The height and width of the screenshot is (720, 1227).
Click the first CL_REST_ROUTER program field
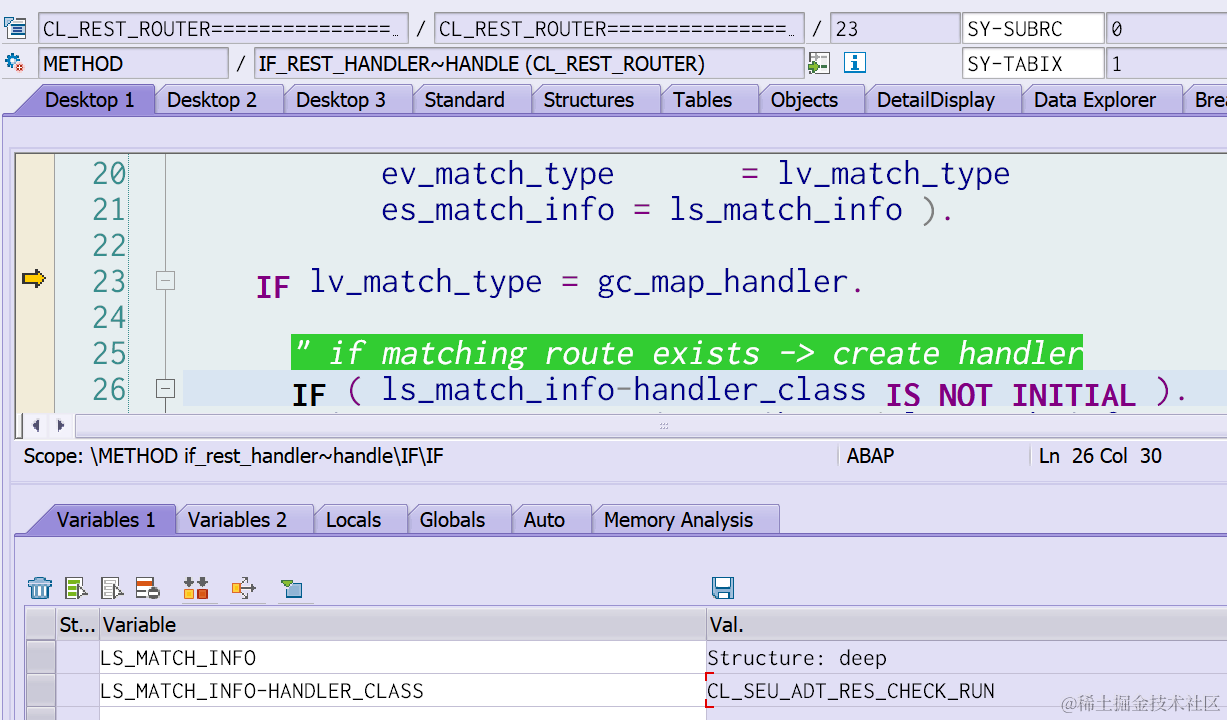pyautogui.click(x=223, y=28)
